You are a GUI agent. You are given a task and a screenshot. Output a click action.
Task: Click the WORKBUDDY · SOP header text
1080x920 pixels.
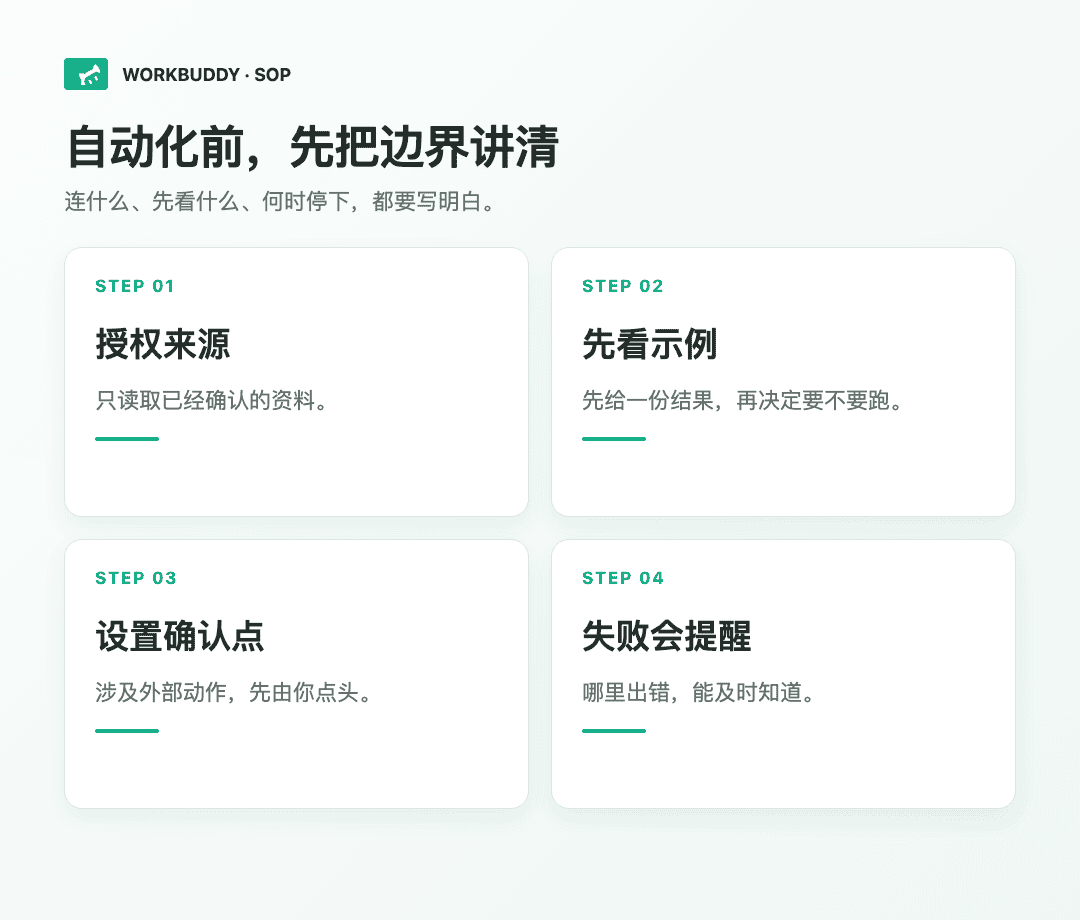[x=207, y=74]
